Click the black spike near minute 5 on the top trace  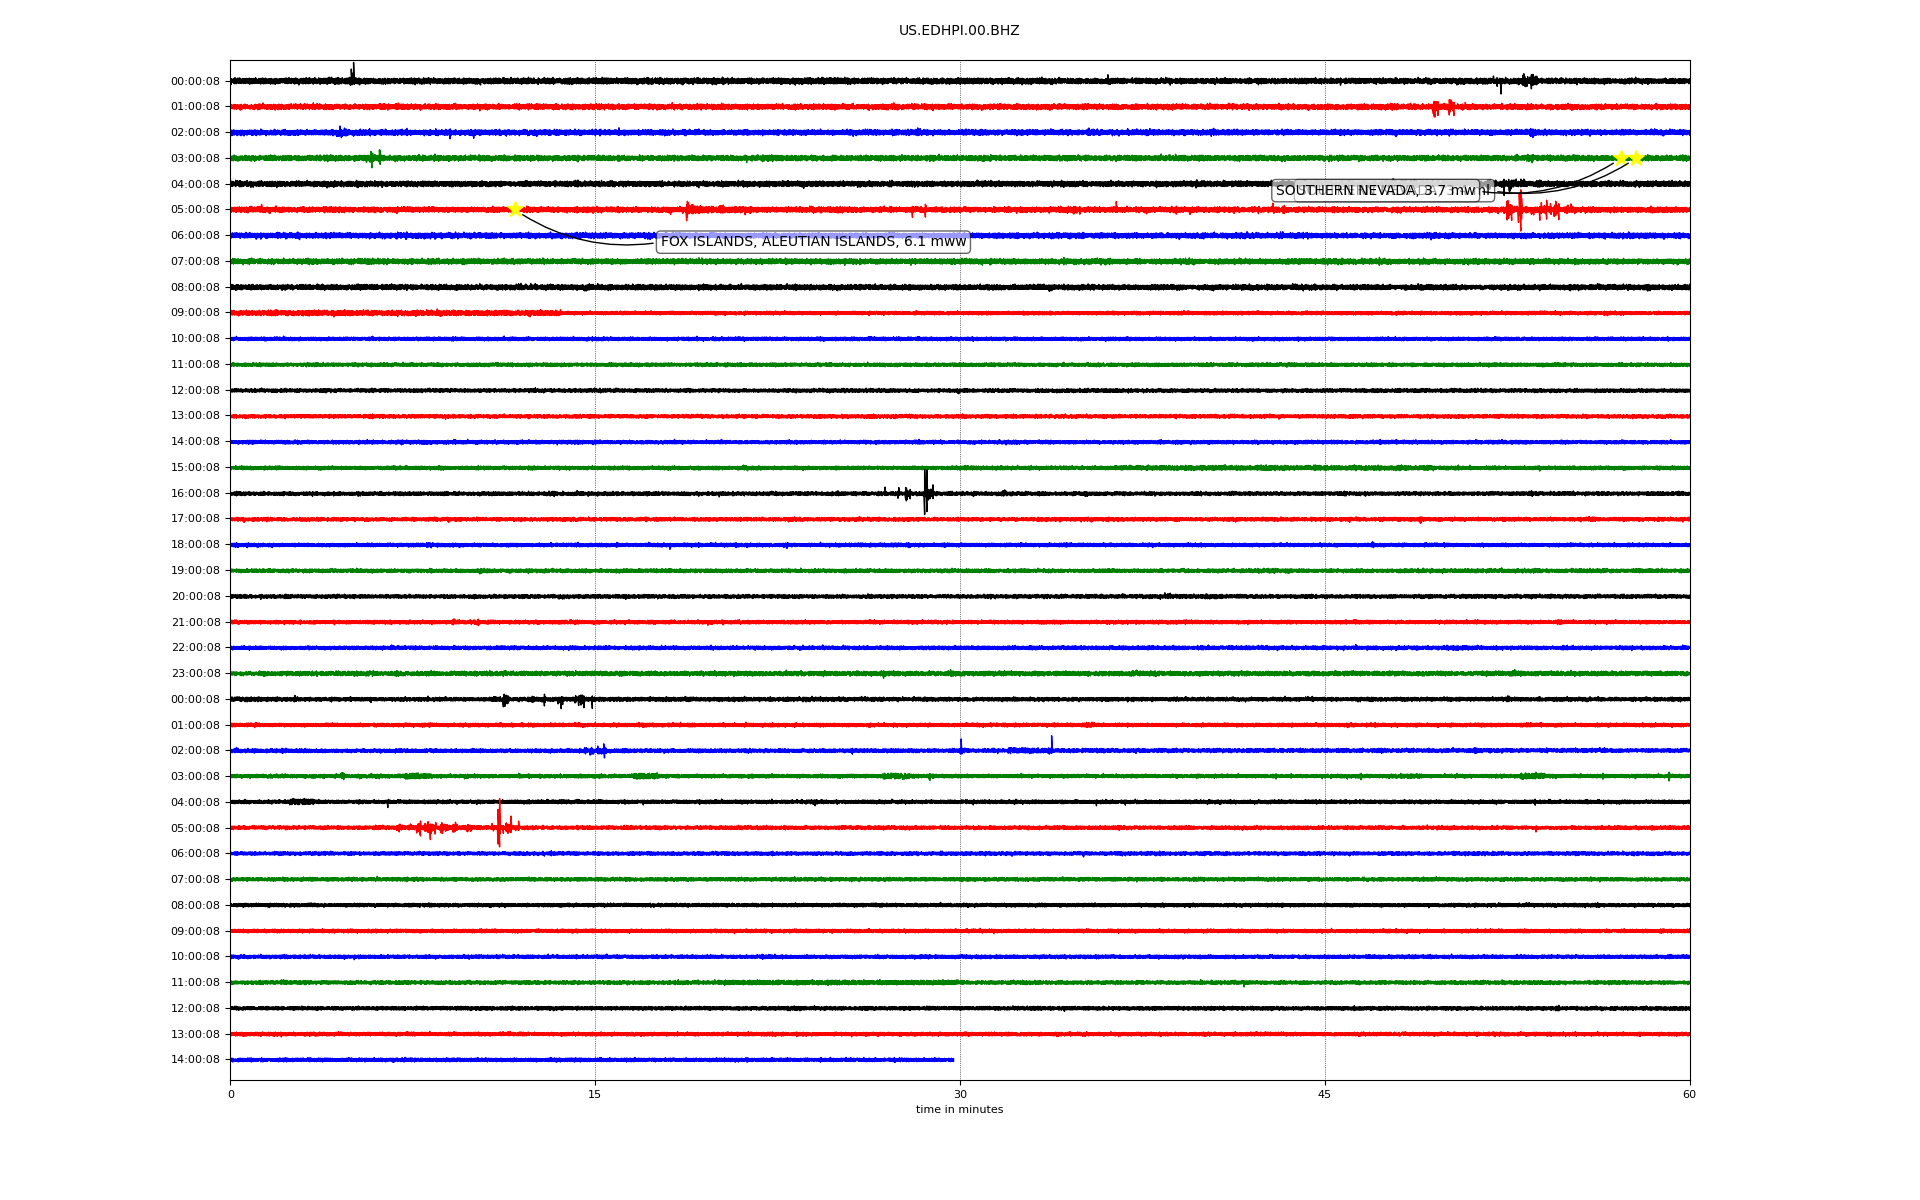point(352,72)
